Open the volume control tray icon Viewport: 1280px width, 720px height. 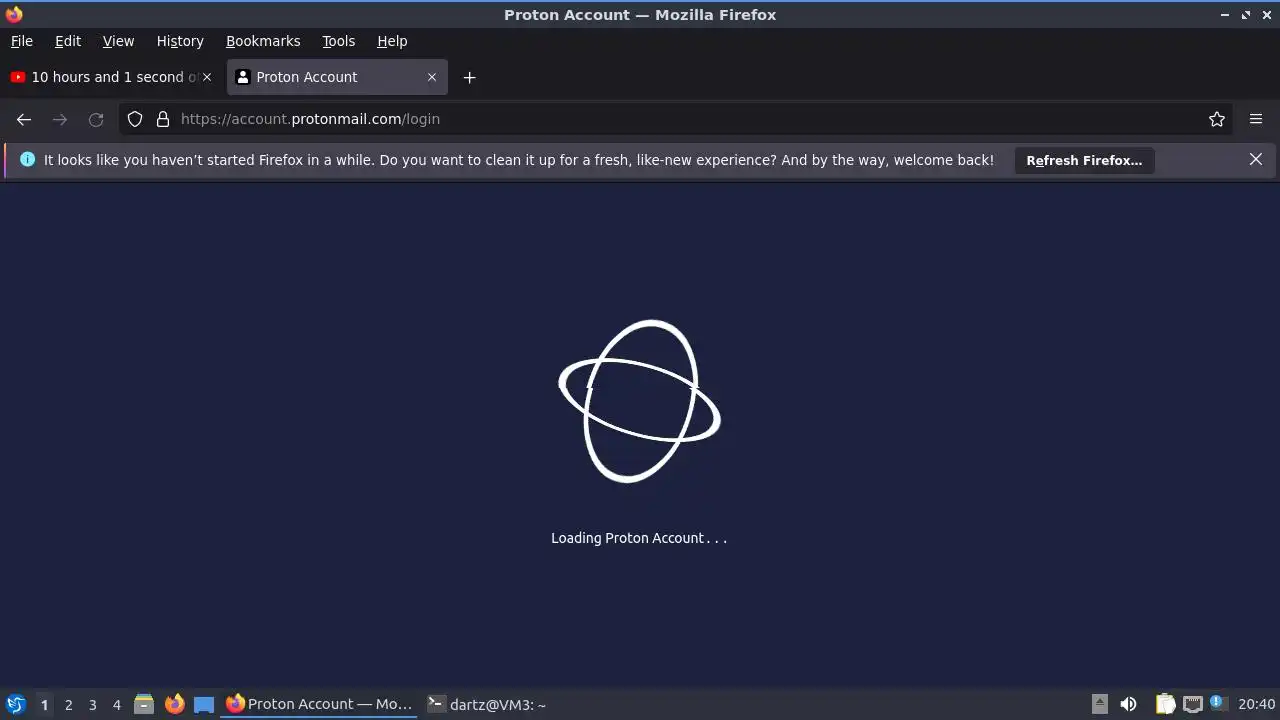coord(1128,704)
